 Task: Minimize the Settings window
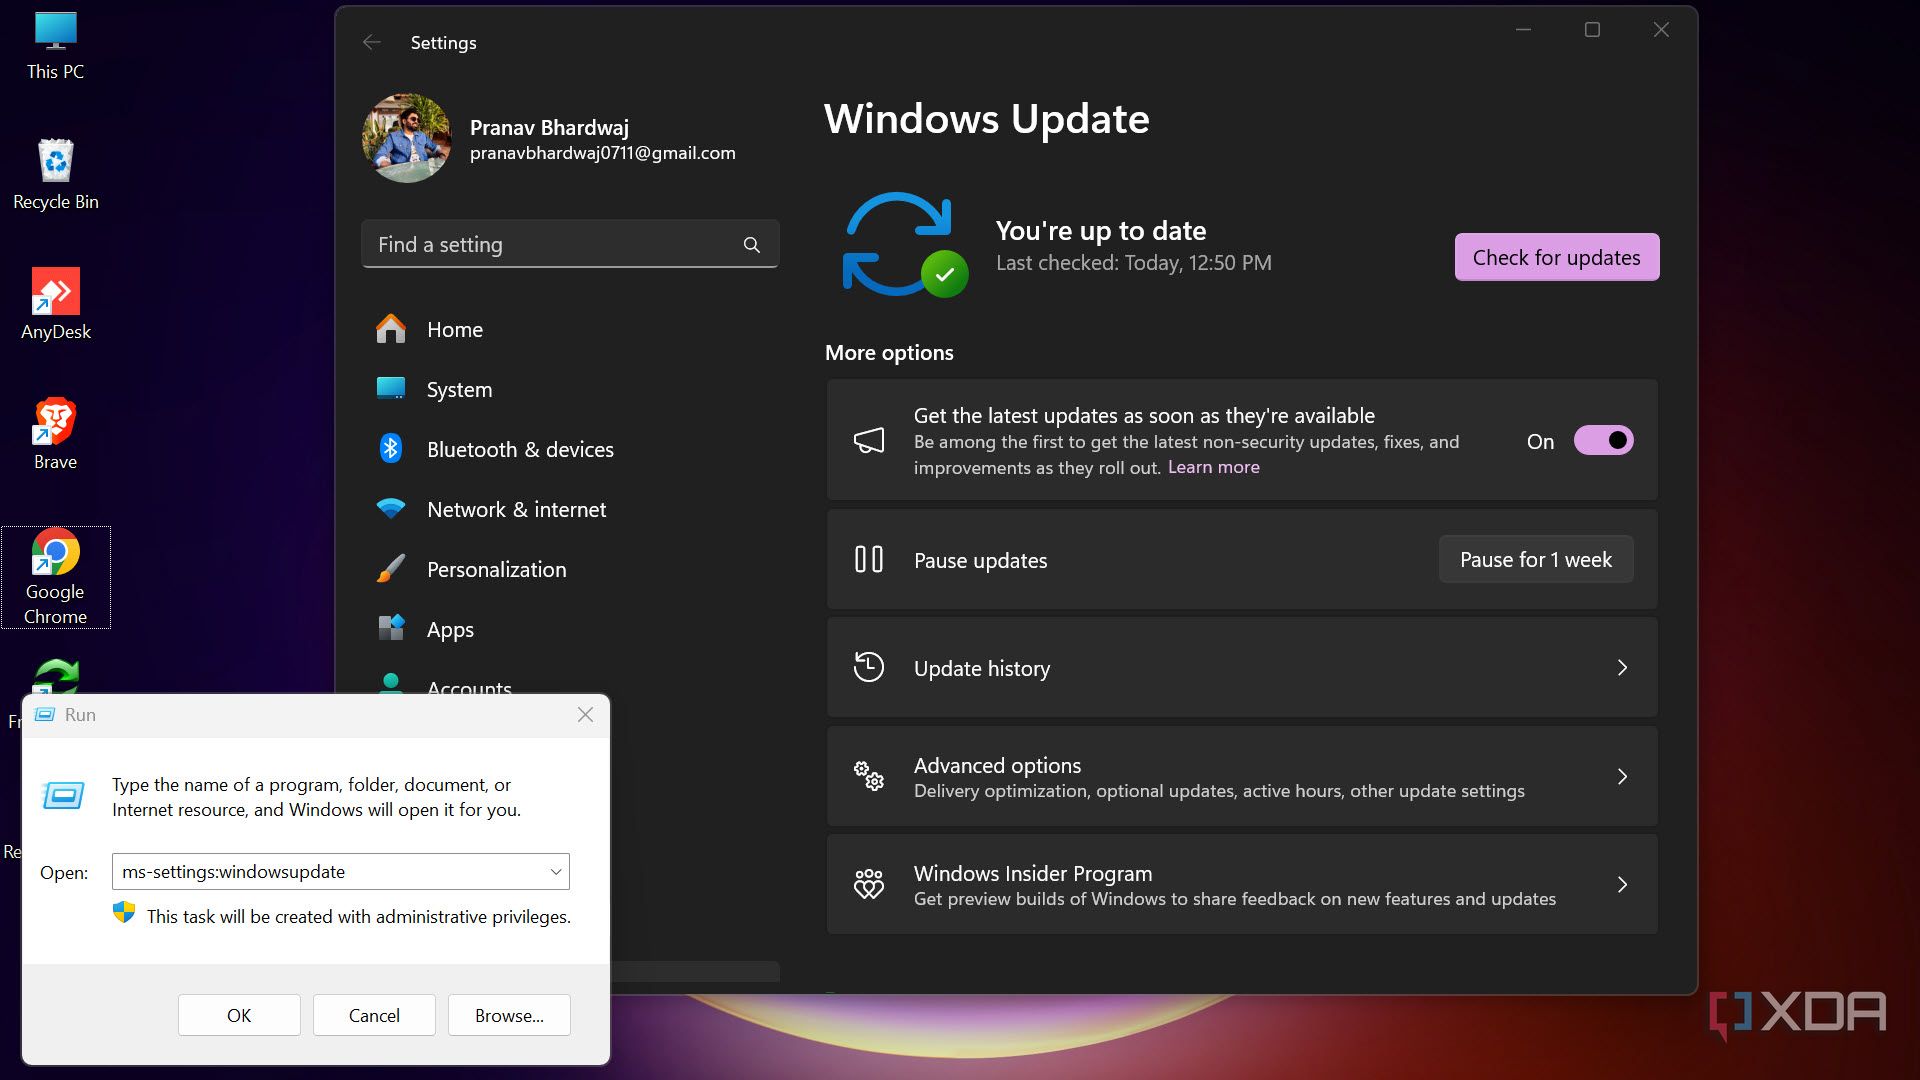pyautogui.click(x=1523, y=30)
